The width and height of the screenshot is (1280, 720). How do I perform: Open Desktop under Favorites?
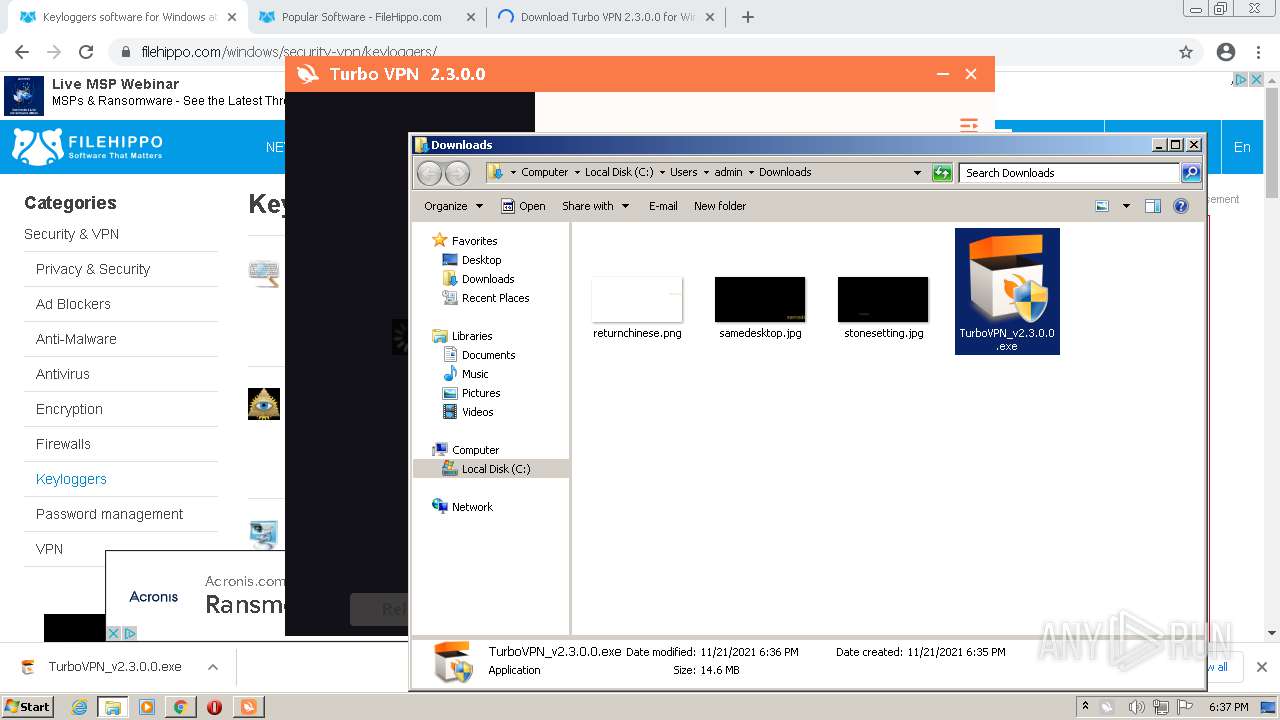point(481,260)
